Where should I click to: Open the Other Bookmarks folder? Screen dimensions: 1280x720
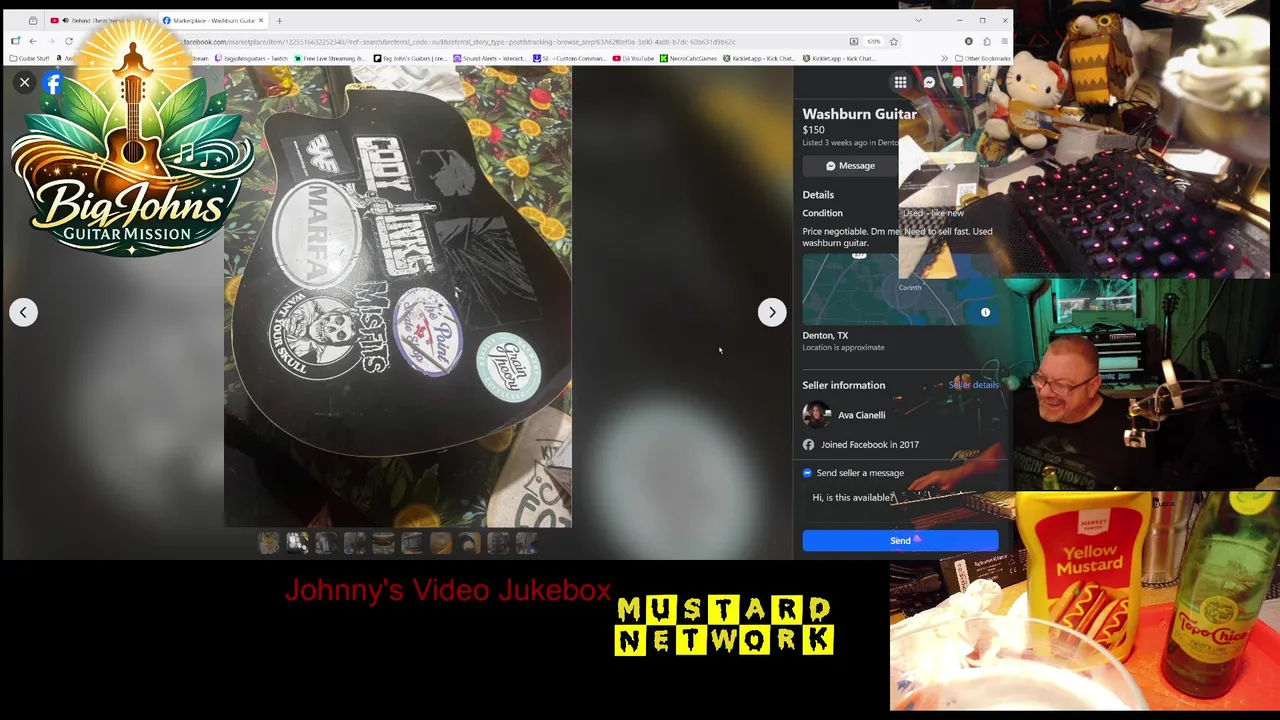coord(983,58)
